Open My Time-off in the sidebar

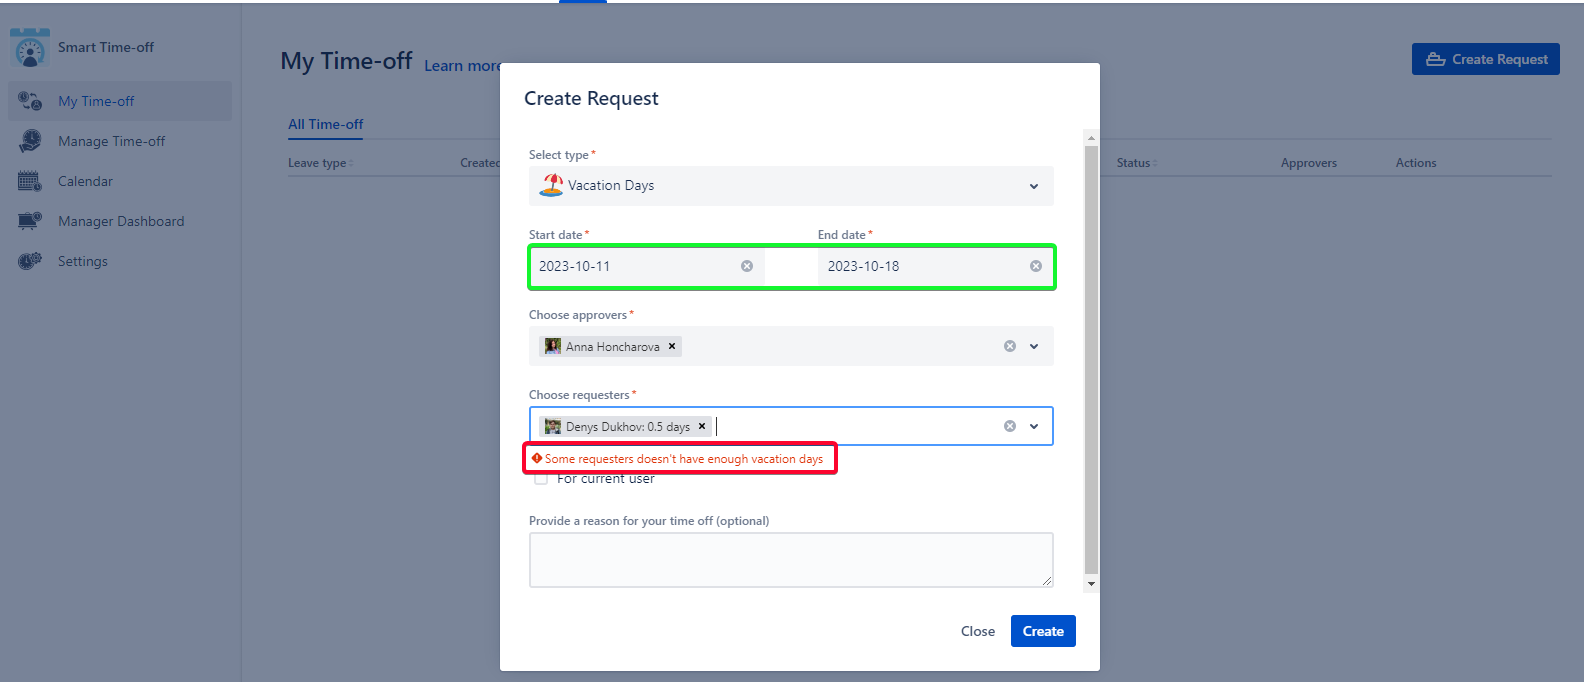click(x=96, y=101)
